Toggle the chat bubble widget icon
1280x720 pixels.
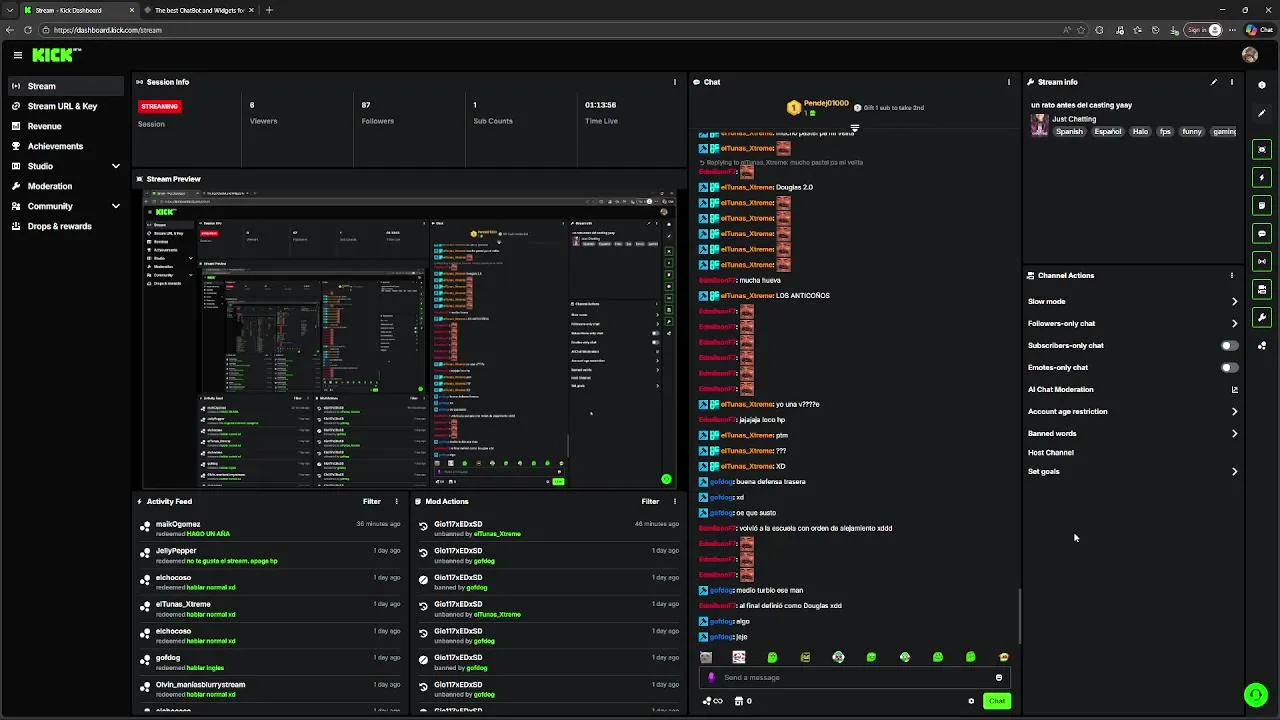pyautogui.click(x=1262, y=233)
